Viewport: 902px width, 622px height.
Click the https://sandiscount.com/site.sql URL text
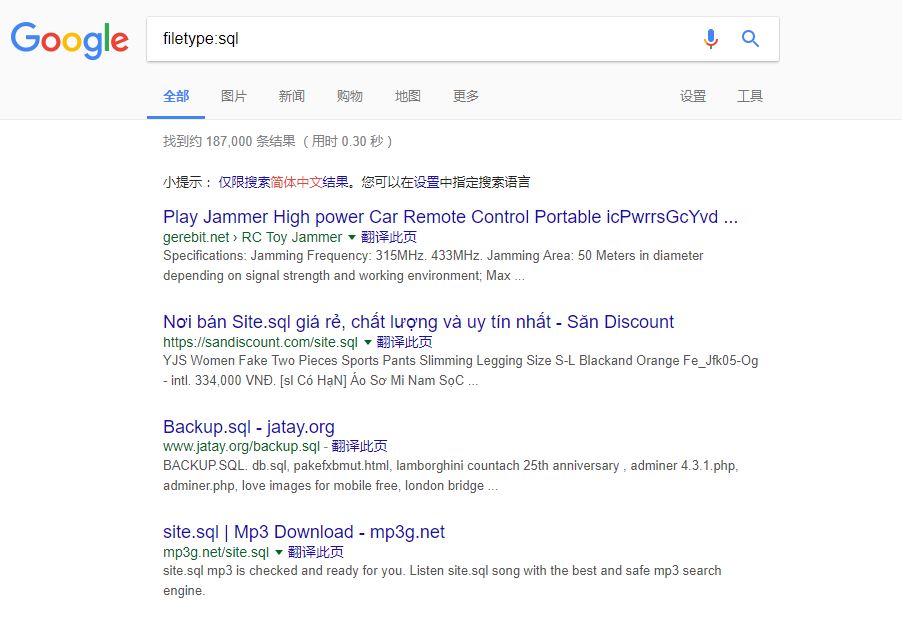260,342
